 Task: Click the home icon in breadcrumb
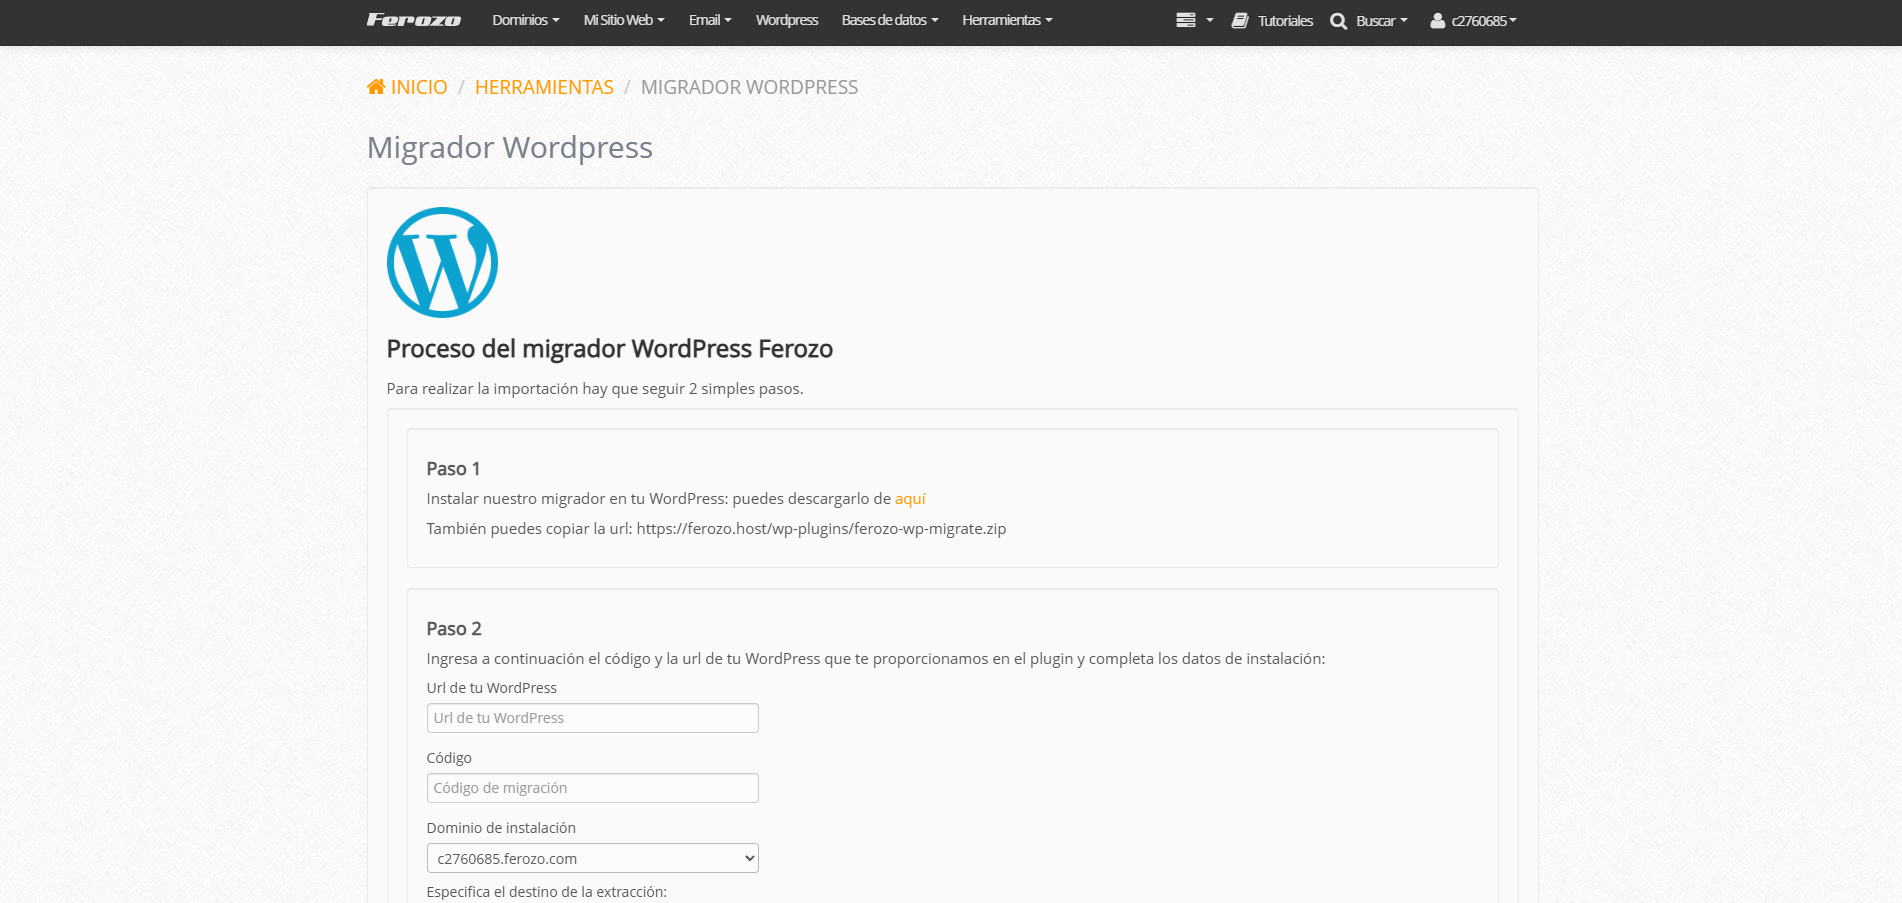click(x=376, y=87)
